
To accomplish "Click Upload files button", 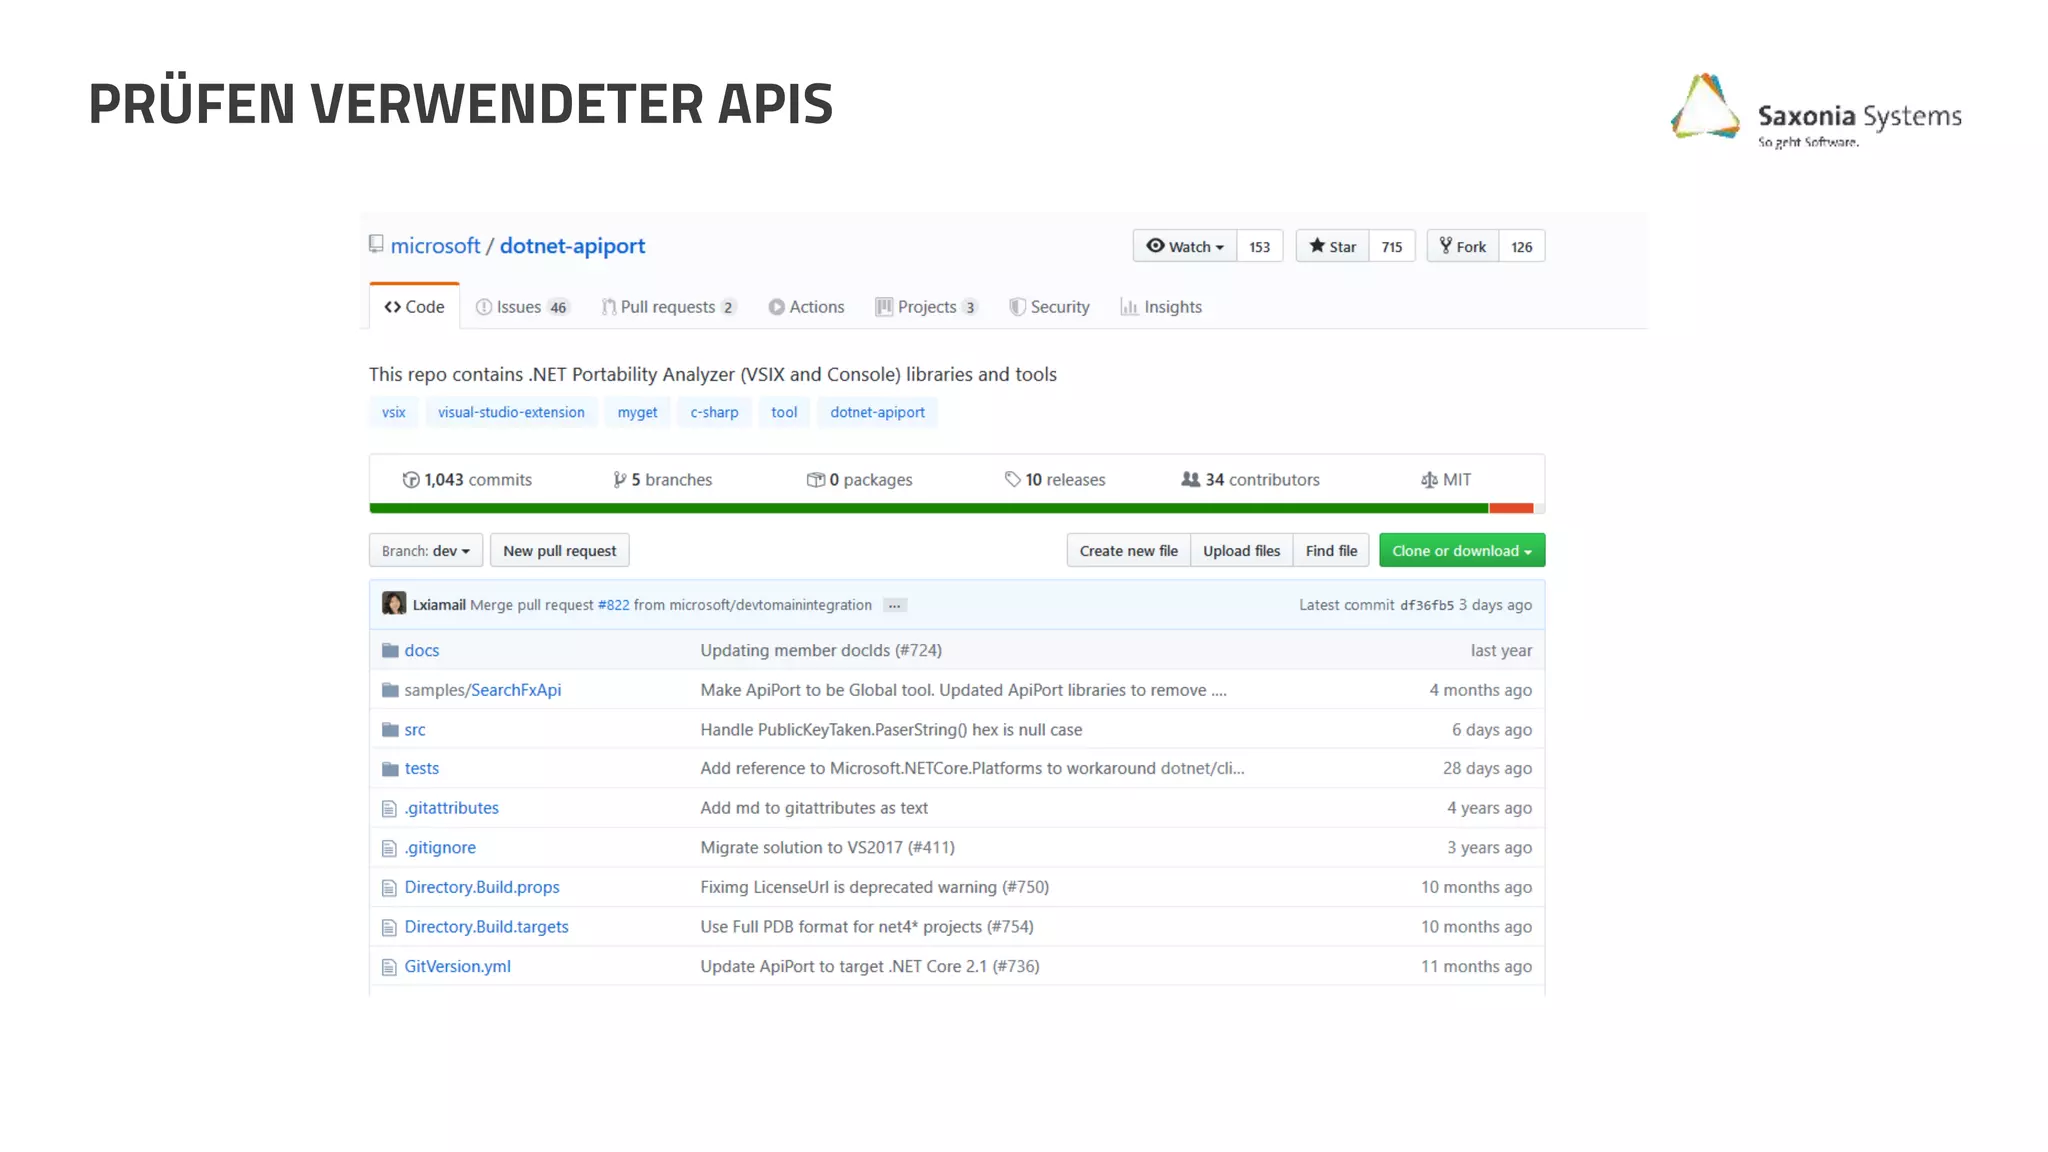I will pyautogui.click(x=1241, y=551).
